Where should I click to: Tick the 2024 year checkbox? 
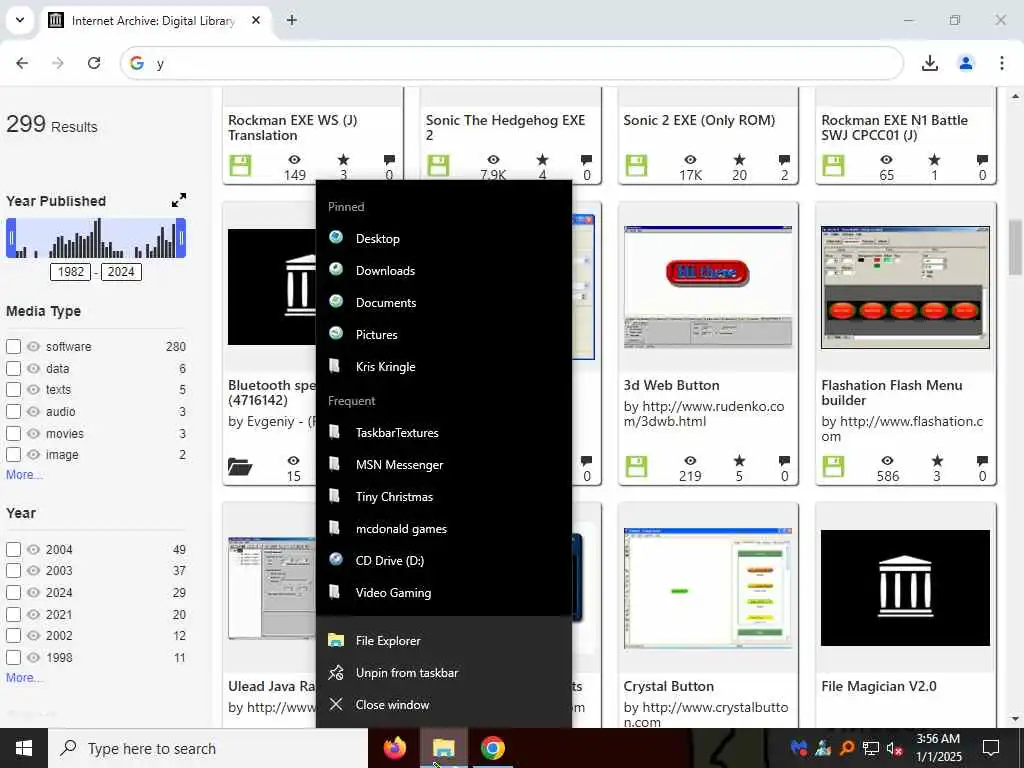[x=13, y=592]
